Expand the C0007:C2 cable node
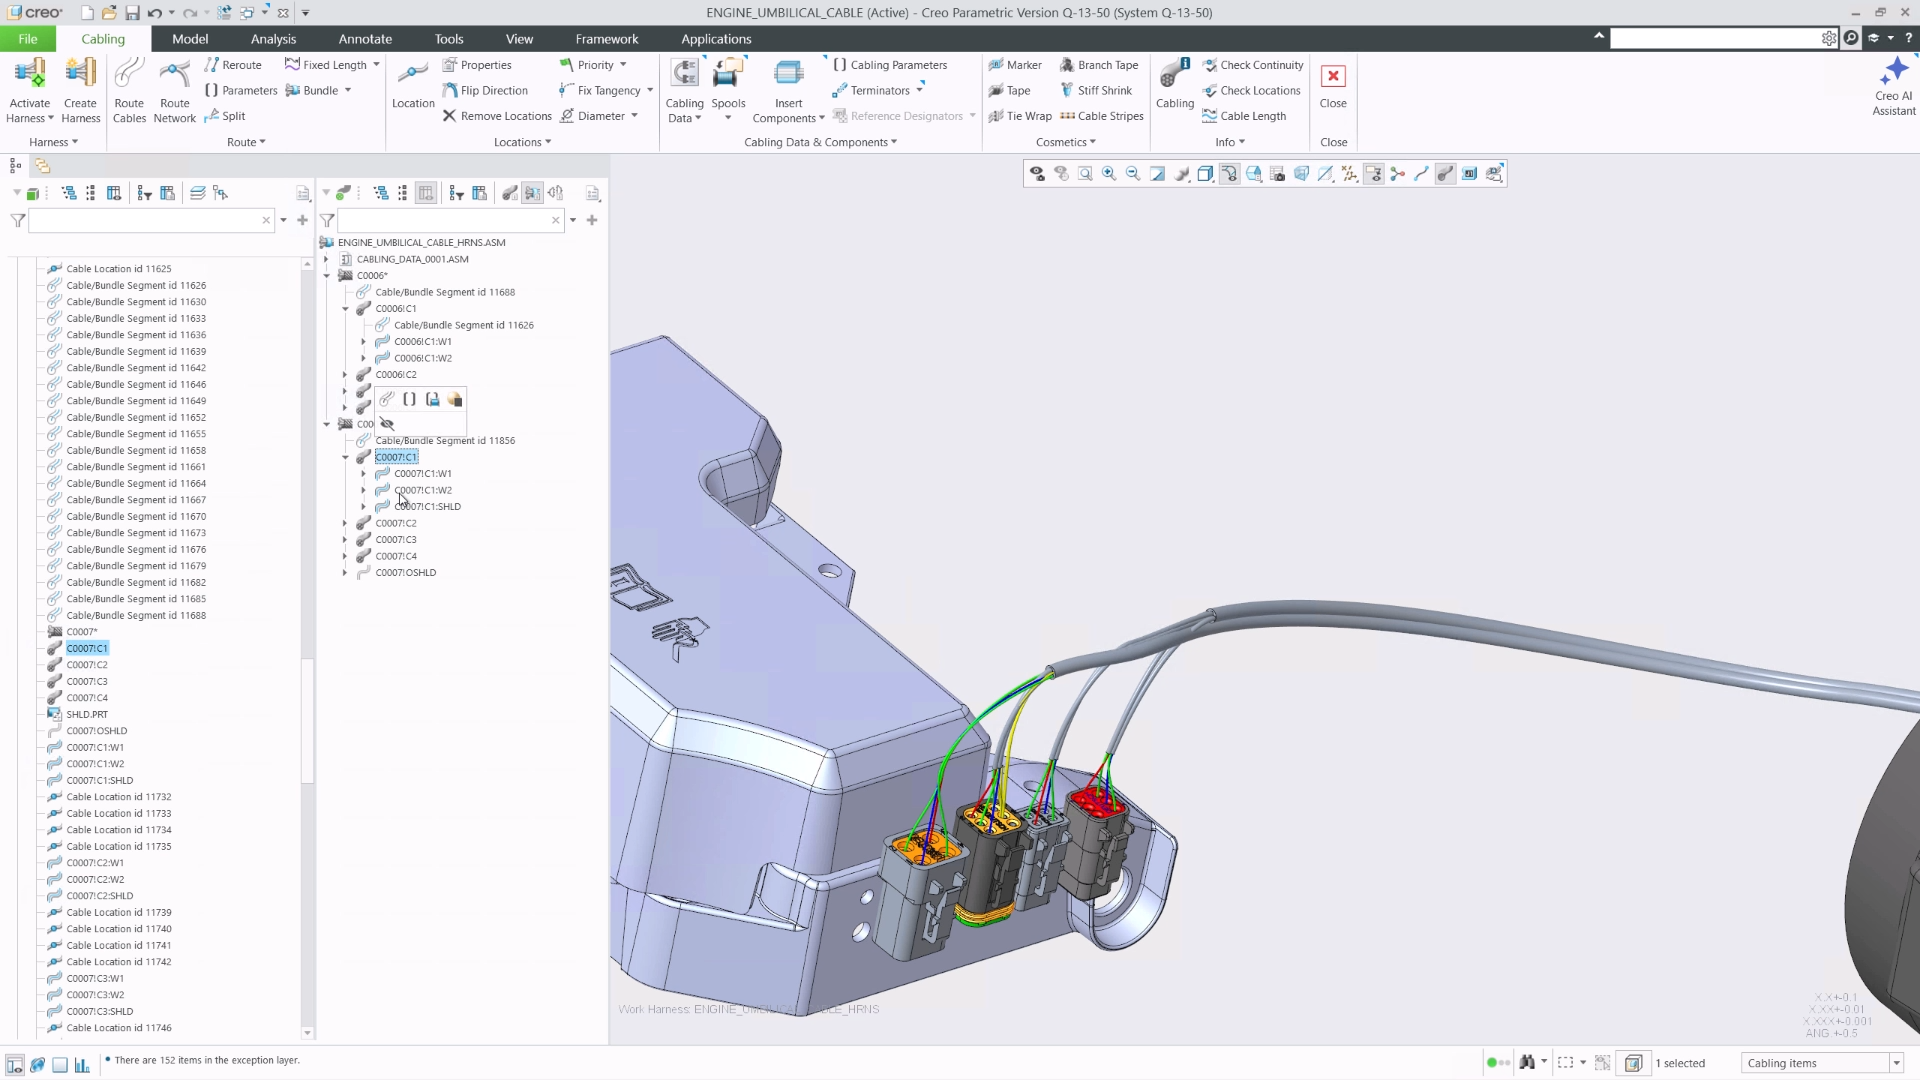Viewport: 1920px width, 1080px height. 345,523
